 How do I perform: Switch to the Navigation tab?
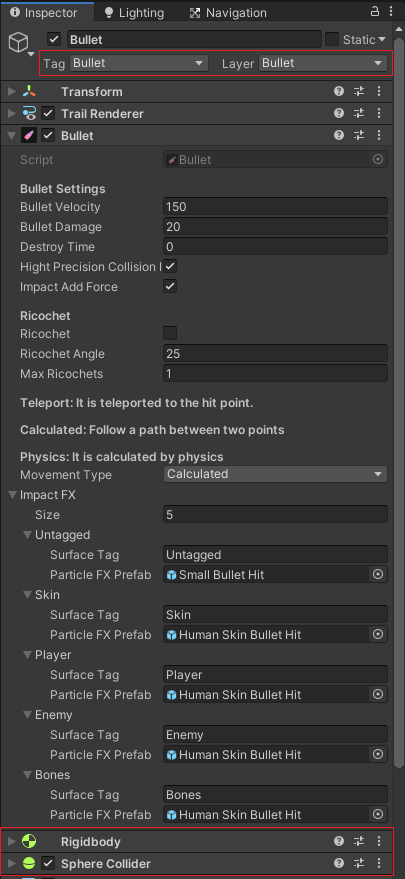click(228, 12)
